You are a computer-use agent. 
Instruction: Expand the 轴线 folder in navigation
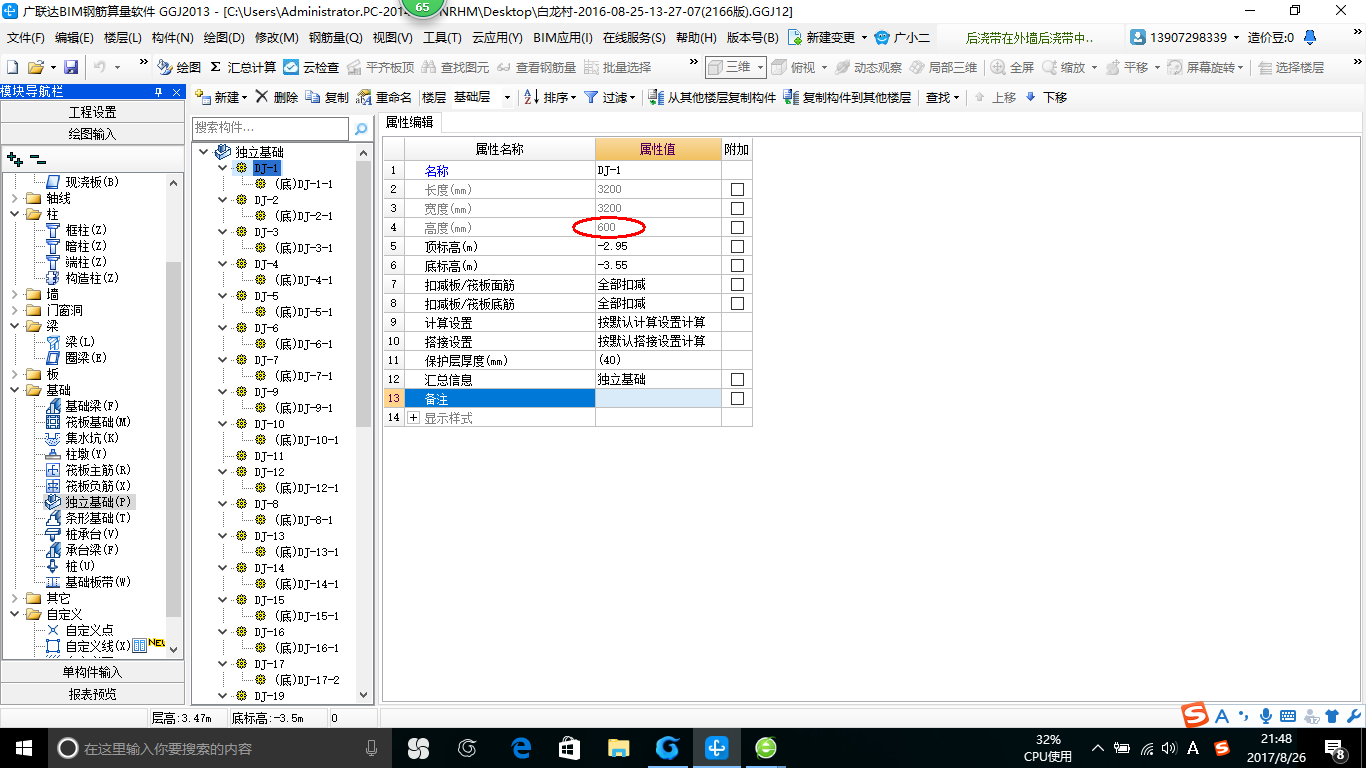click(14, 198)
